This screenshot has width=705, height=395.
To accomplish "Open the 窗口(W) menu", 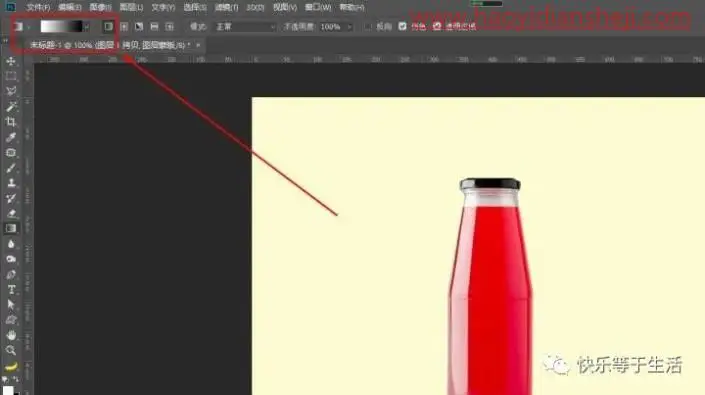I will pyautogui.click(x=318, y=7).
